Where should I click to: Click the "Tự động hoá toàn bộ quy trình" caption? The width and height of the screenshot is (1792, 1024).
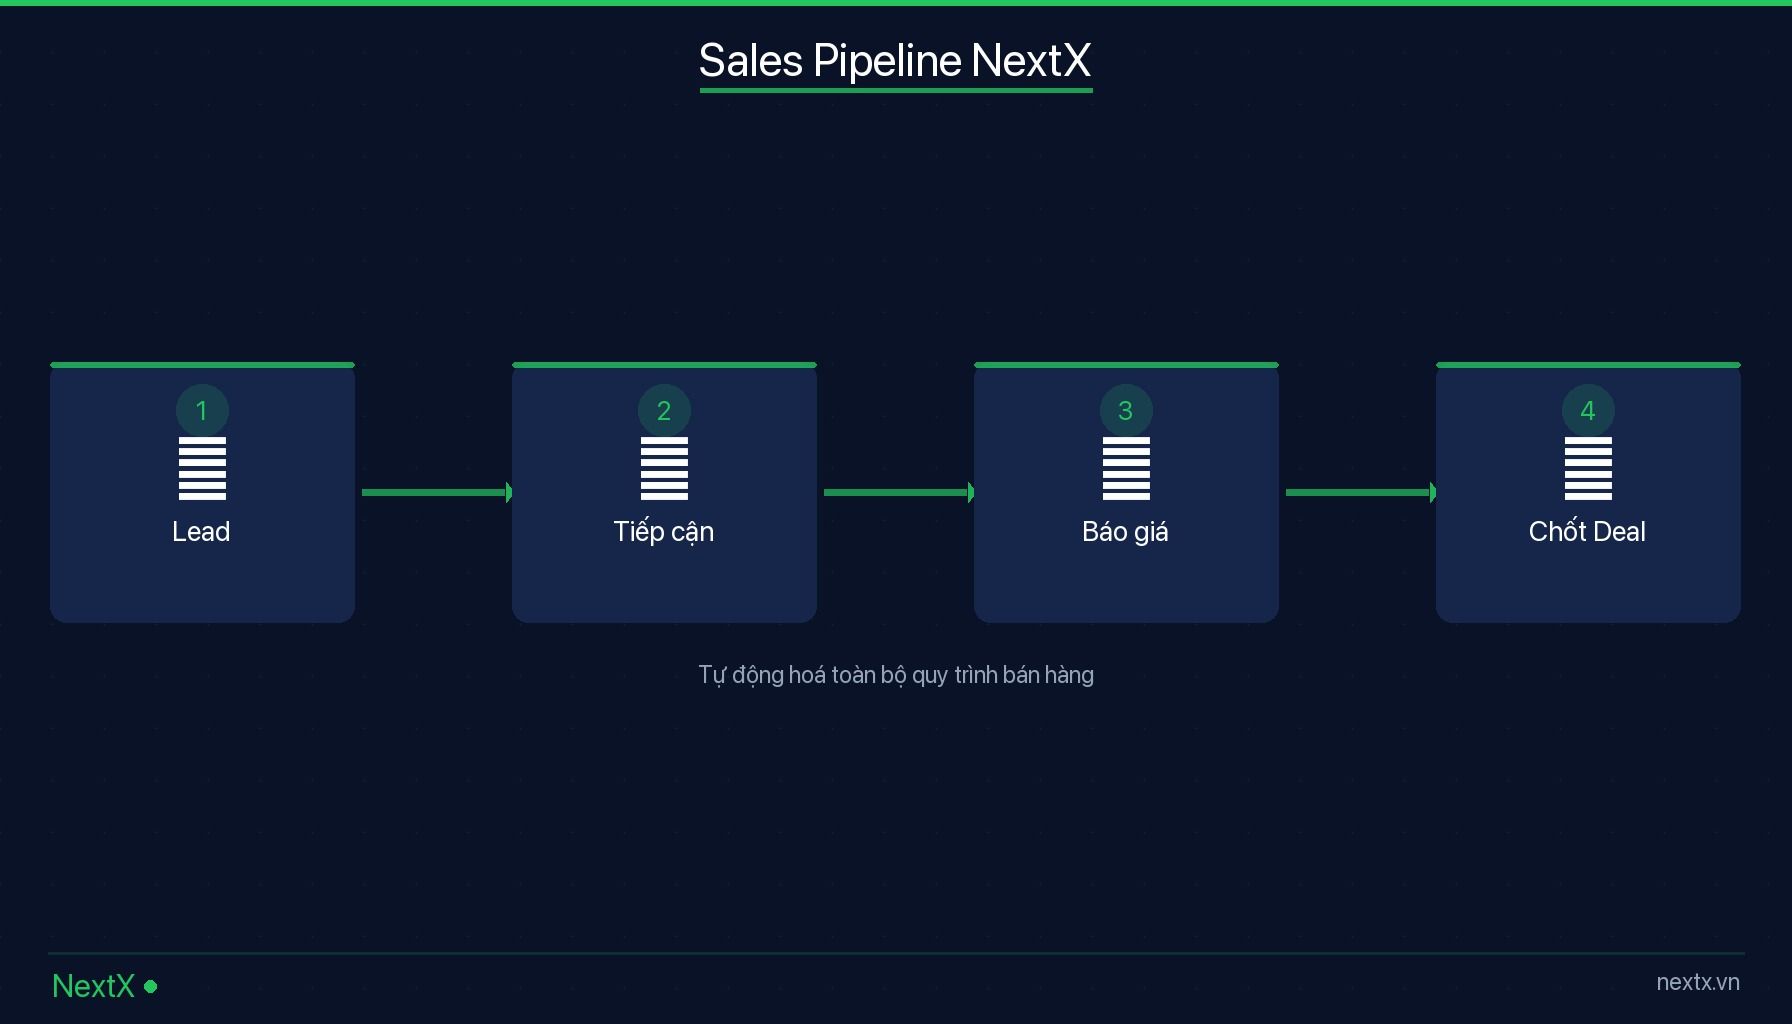[896, 675]
